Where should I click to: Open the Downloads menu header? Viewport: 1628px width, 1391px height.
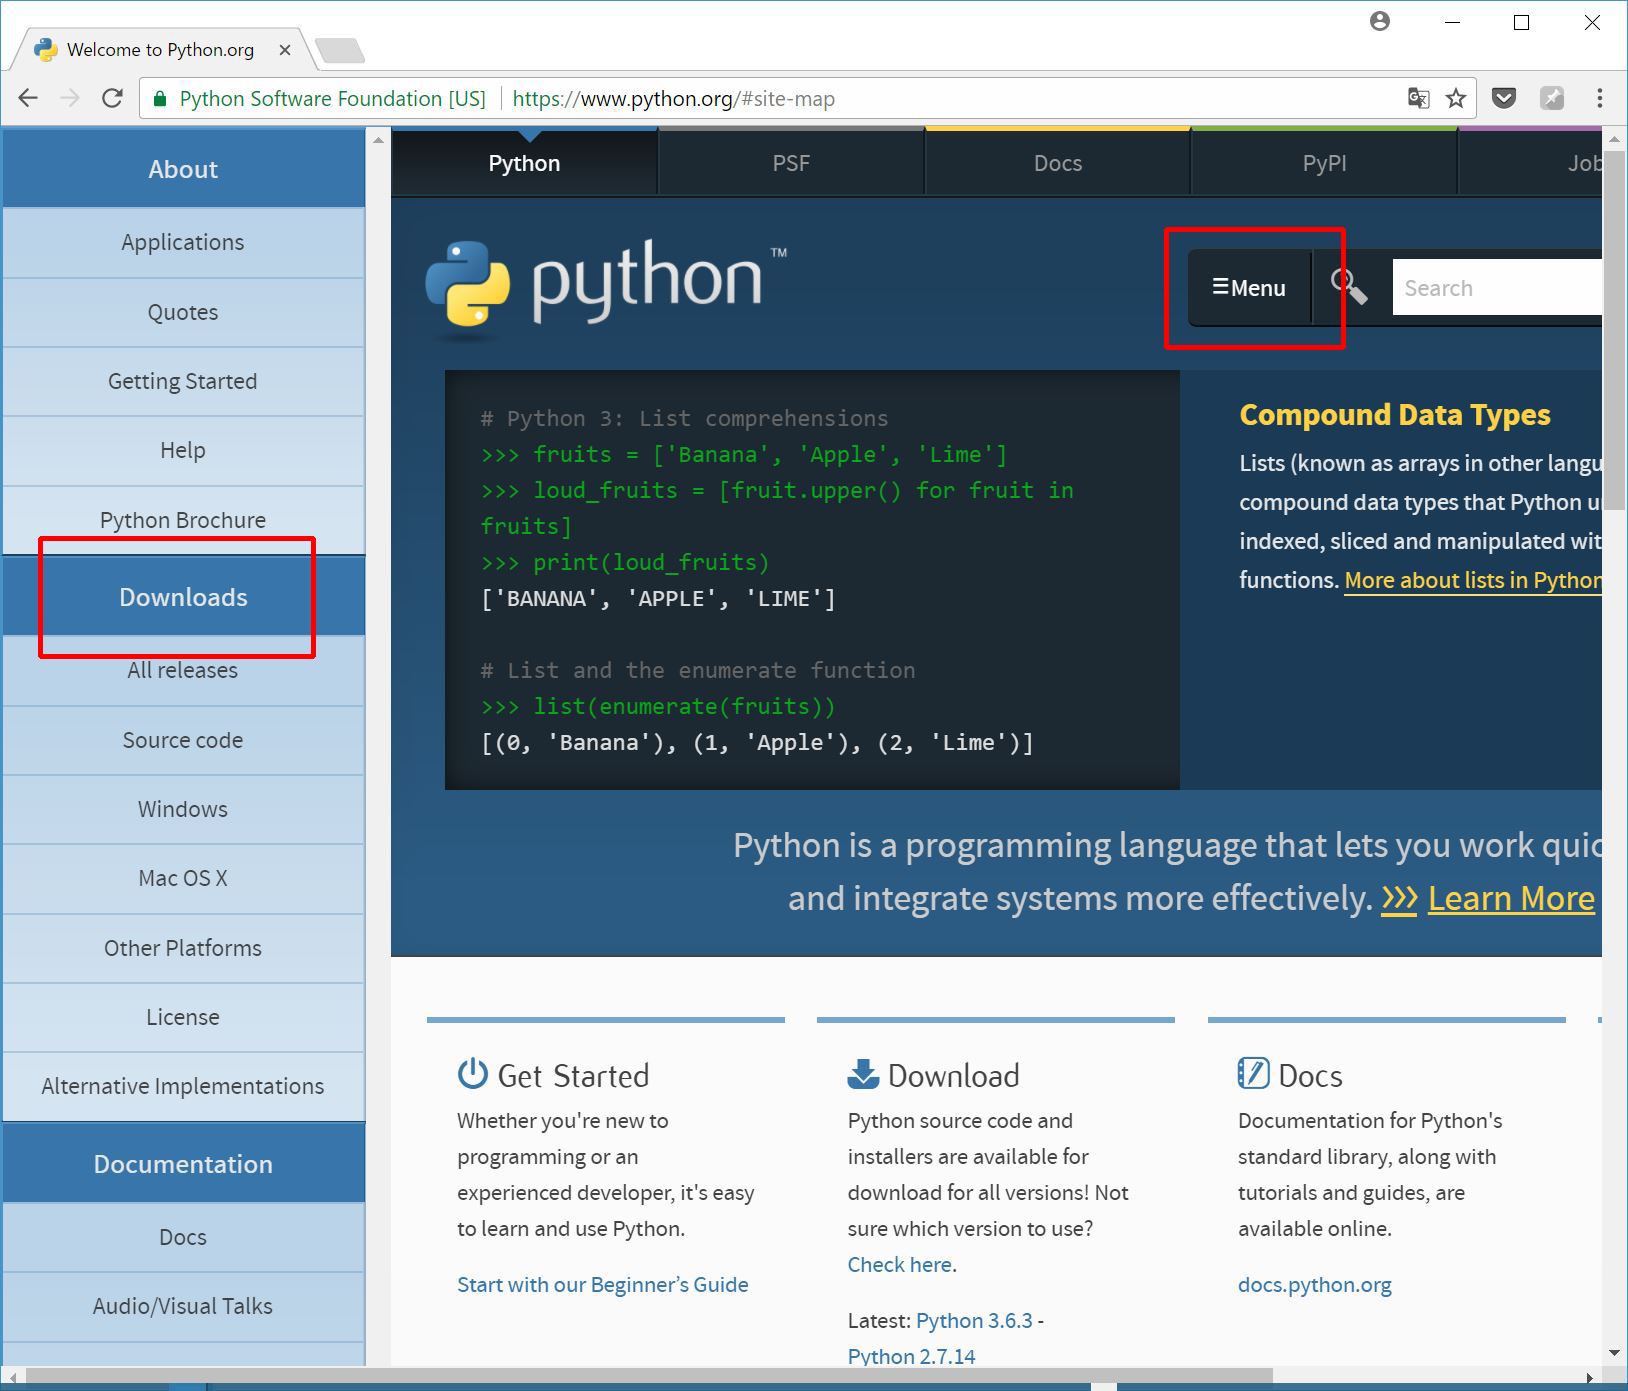(x=183, y=597)
